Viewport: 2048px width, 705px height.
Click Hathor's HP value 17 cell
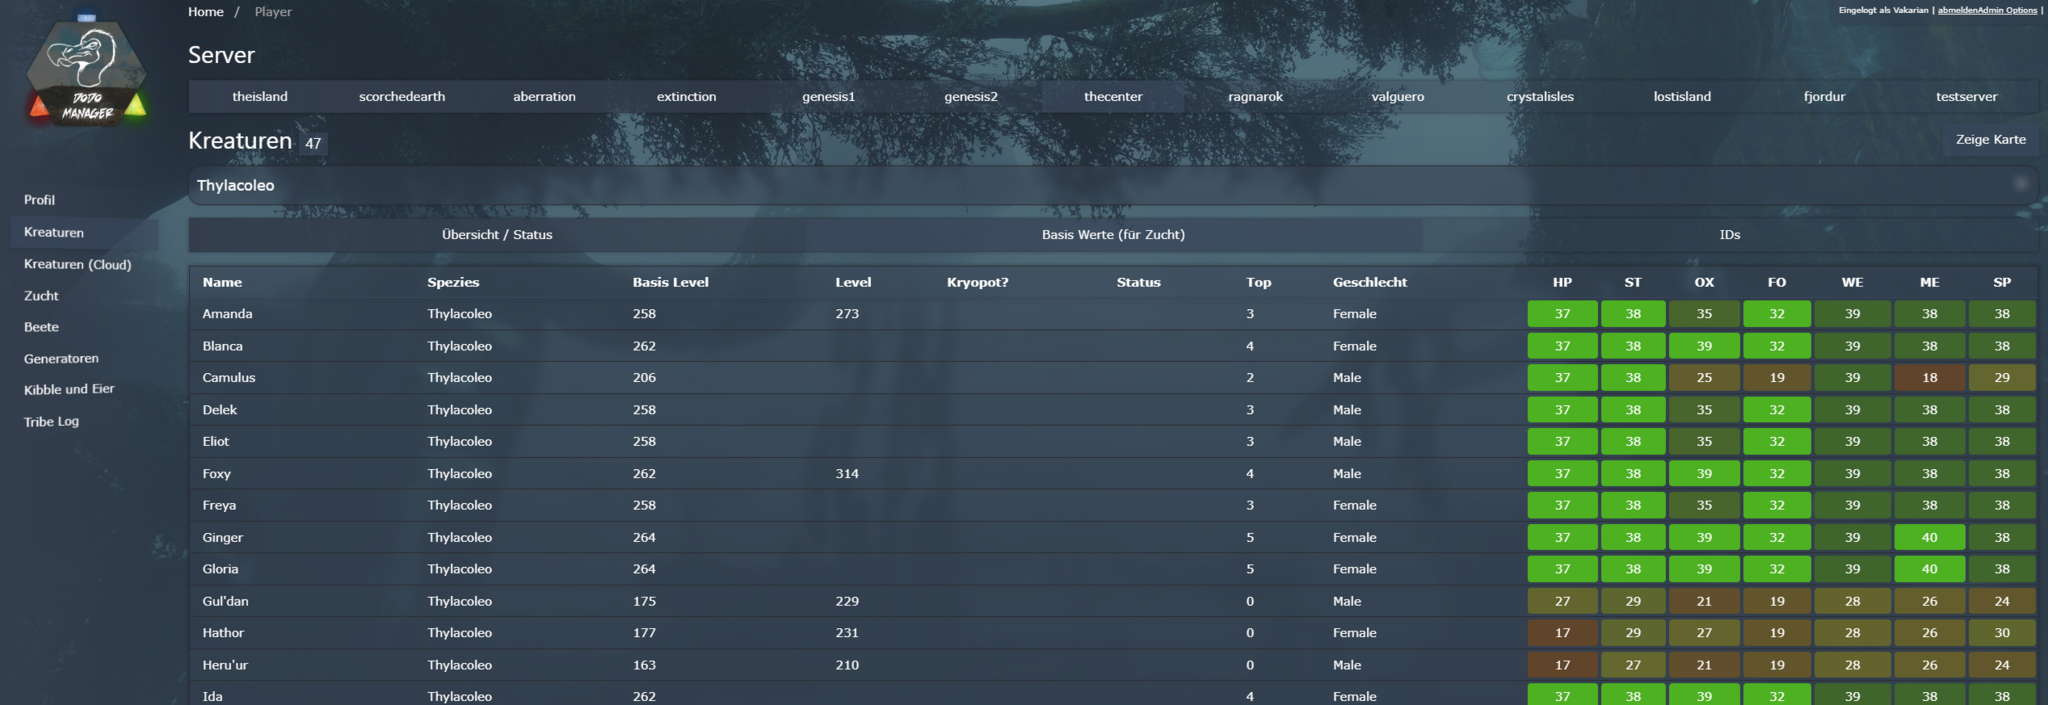[1562, 633]
